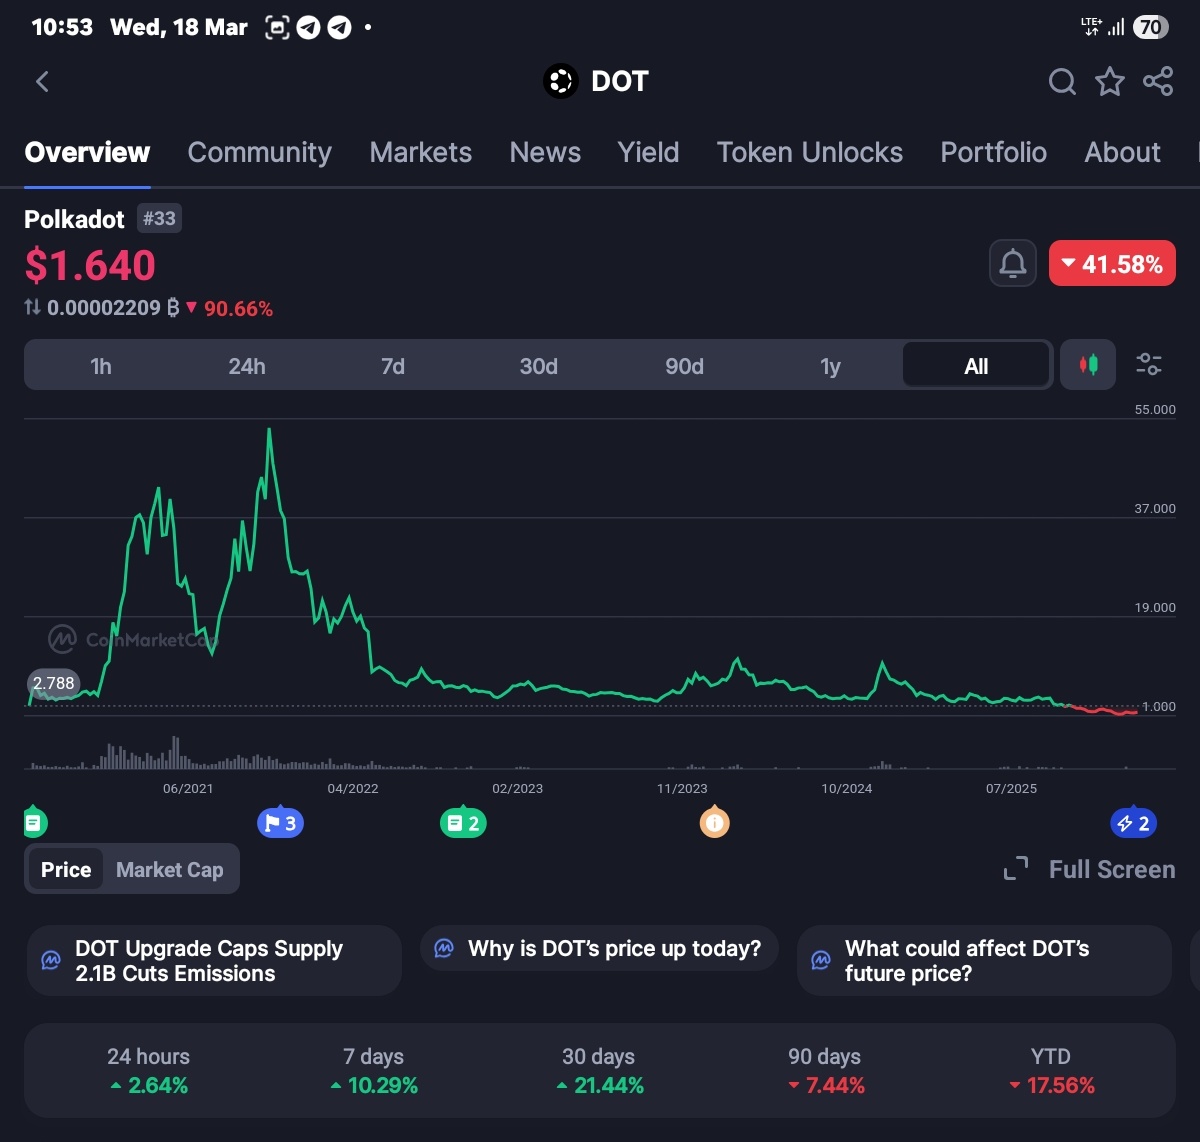
Task: Show the Price chart mode
Action: click(66, 869)
